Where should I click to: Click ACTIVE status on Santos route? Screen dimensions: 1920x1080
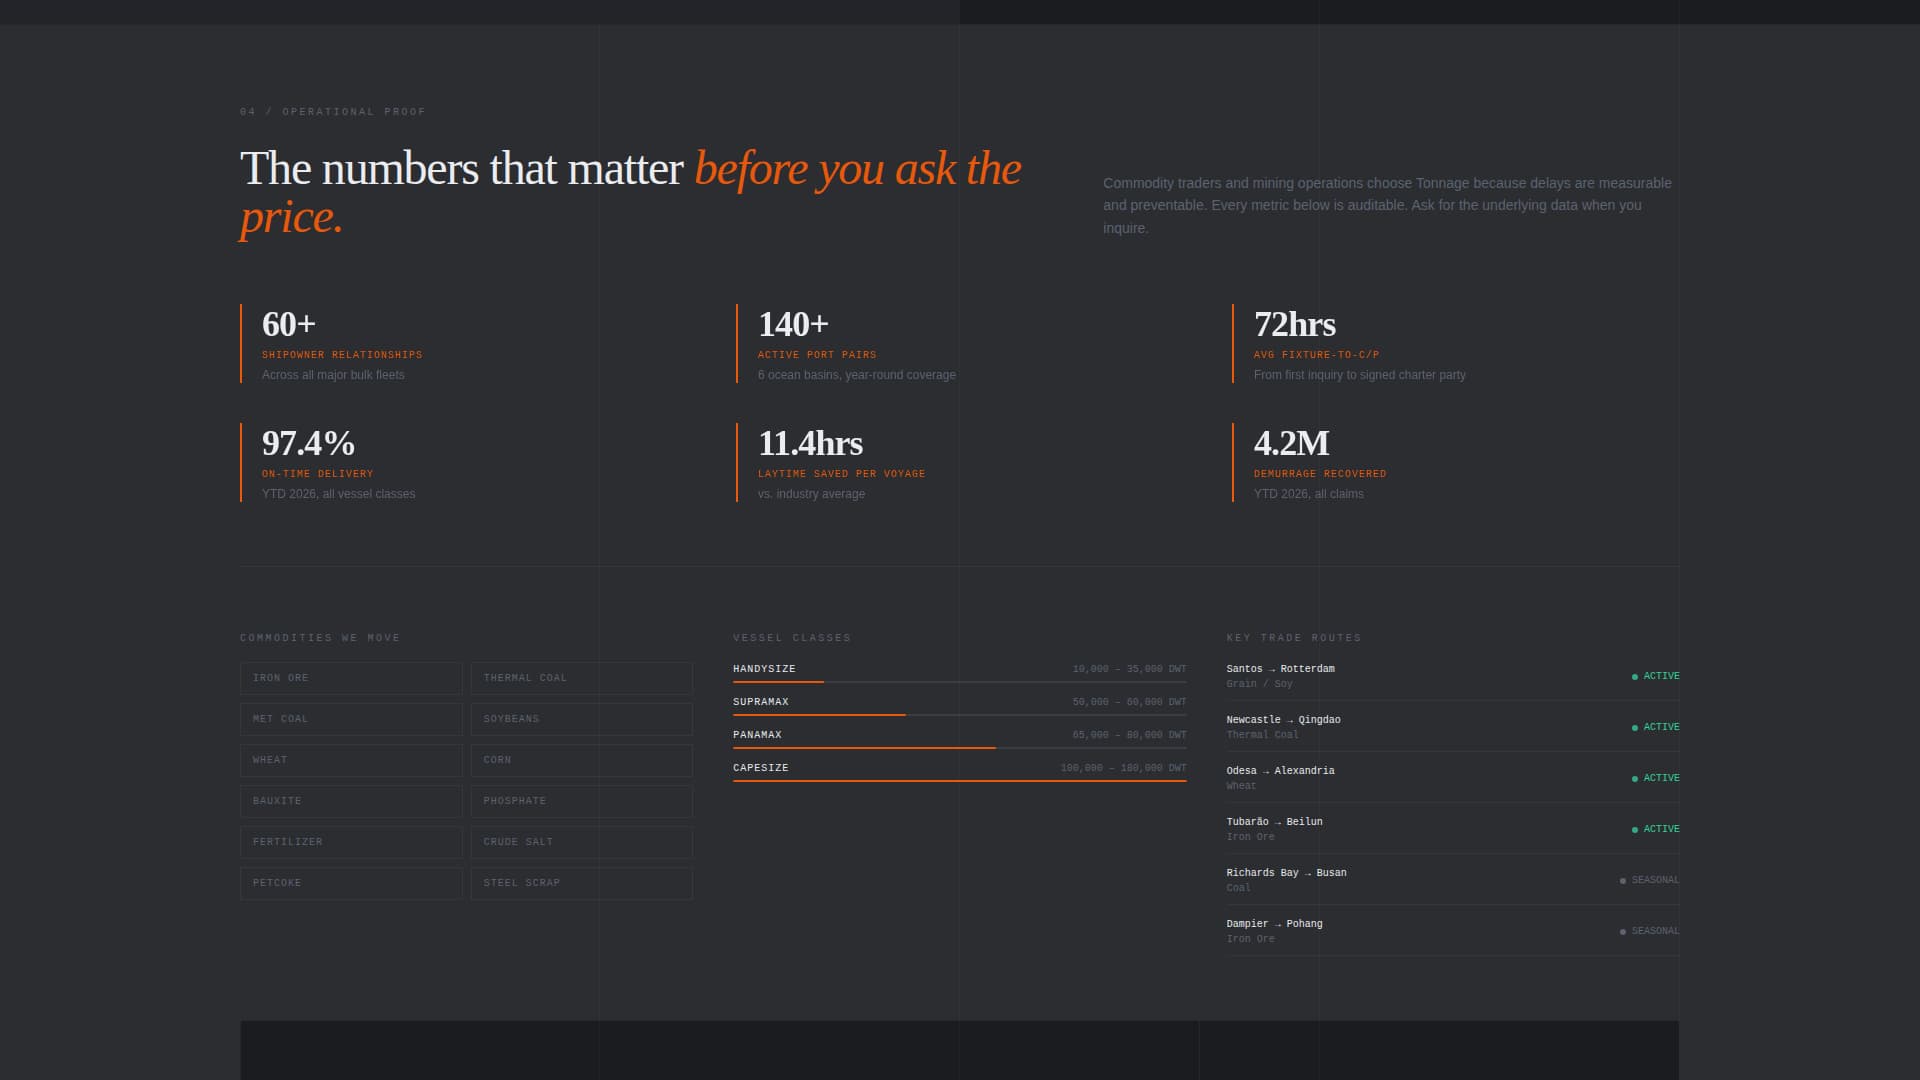[x=1656, y=677]
